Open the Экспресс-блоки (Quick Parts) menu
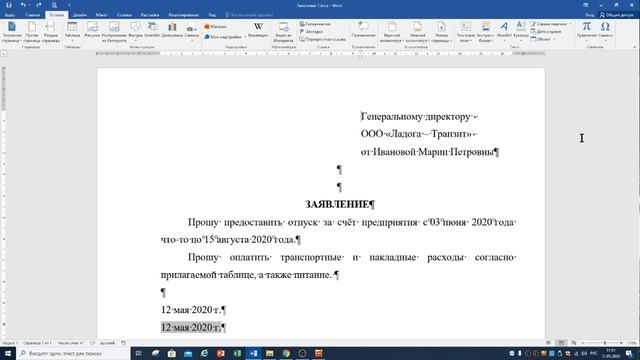640x360 pixels. point(485,32)
